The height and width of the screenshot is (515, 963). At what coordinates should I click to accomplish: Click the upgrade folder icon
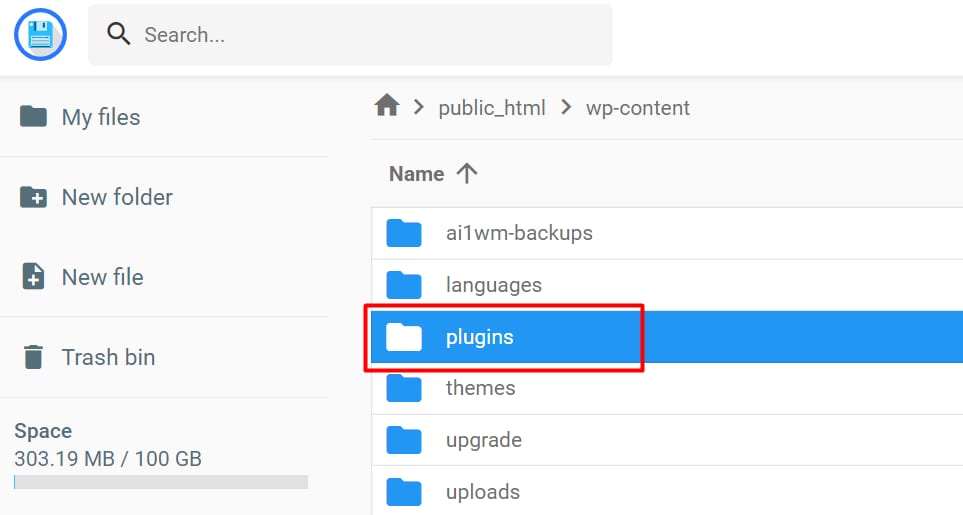coord(404,440)
